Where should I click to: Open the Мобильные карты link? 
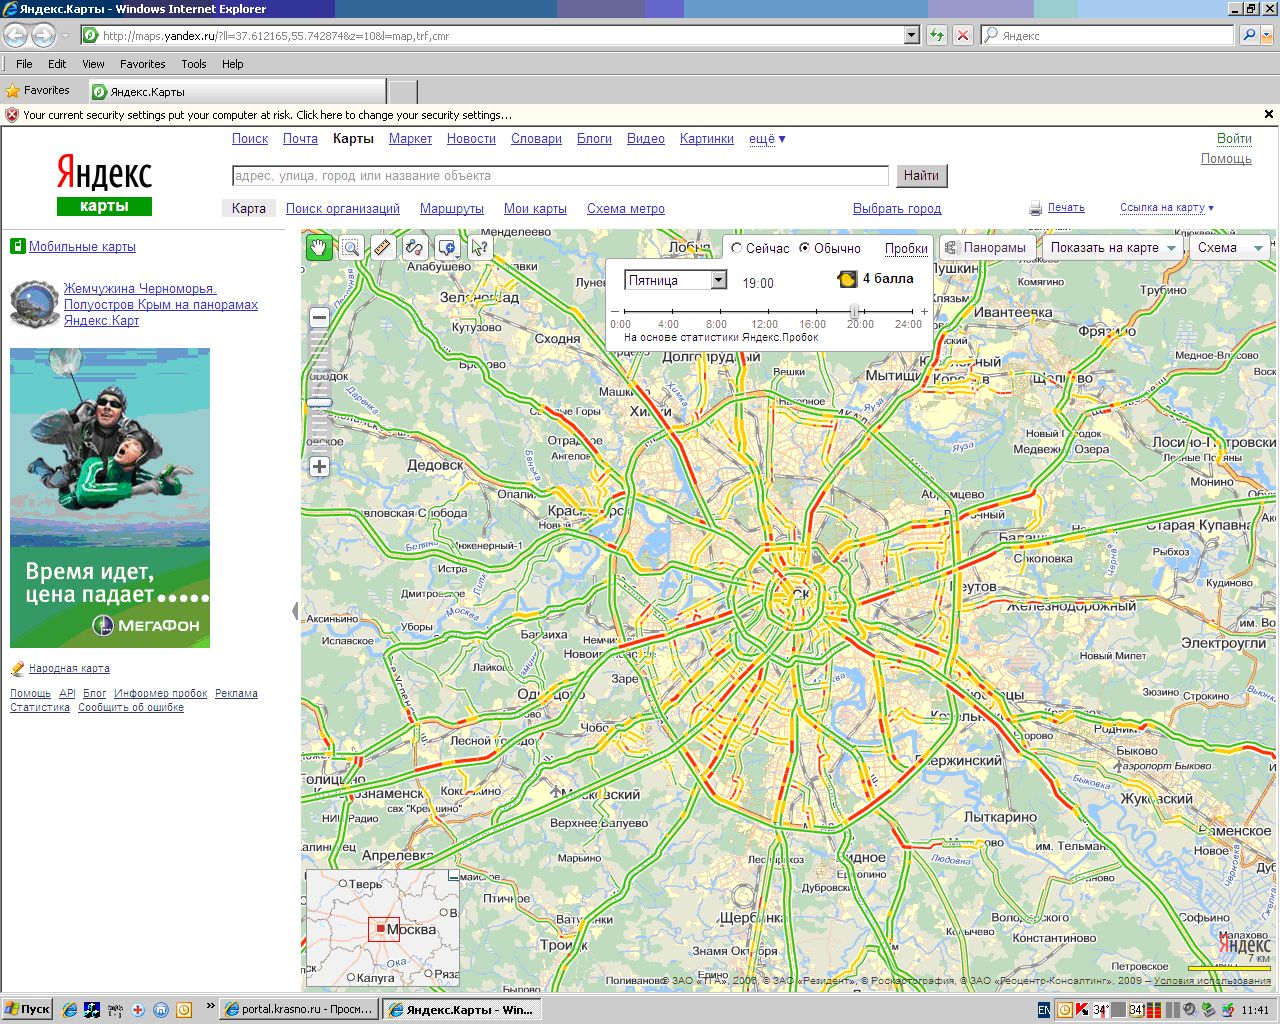tap(82, 246)
